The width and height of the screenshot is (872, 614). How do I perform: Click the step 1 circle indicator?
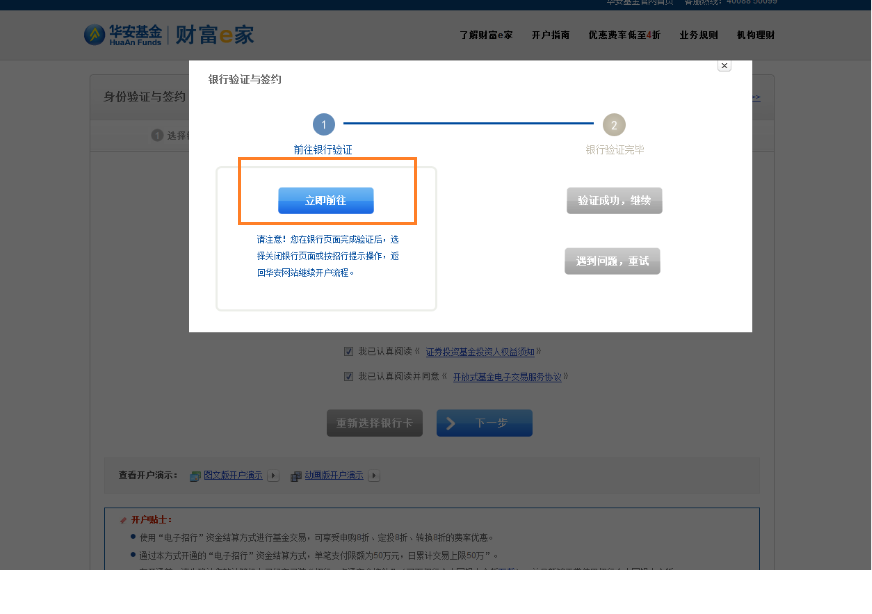[x=323, y=125]
